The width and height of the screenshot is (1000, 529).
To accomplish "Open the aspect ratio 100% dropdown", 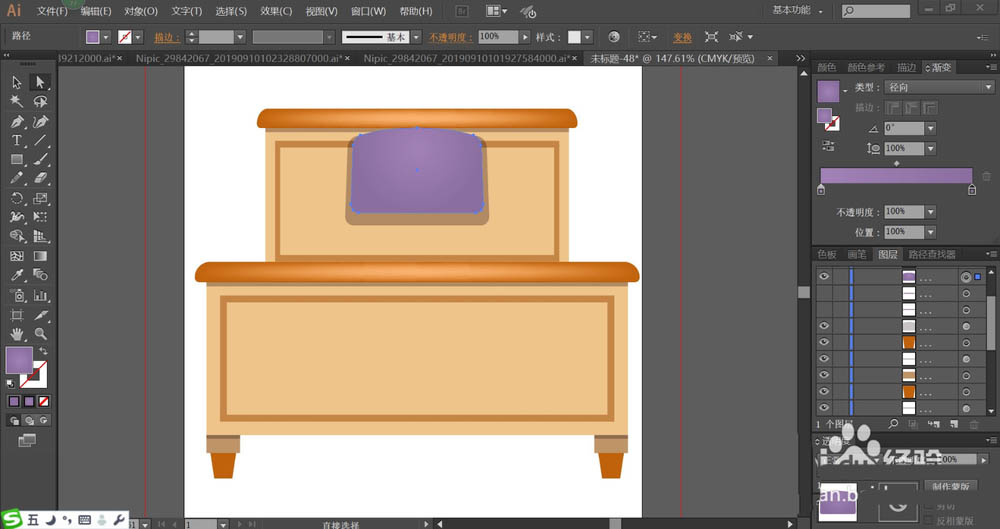I will [931, 149].
